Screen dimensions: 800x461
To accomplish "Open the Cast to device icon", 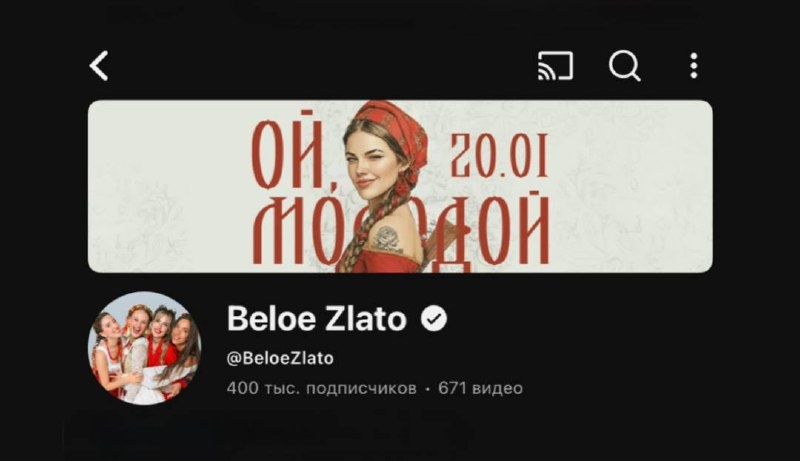I will coord(555,66).
